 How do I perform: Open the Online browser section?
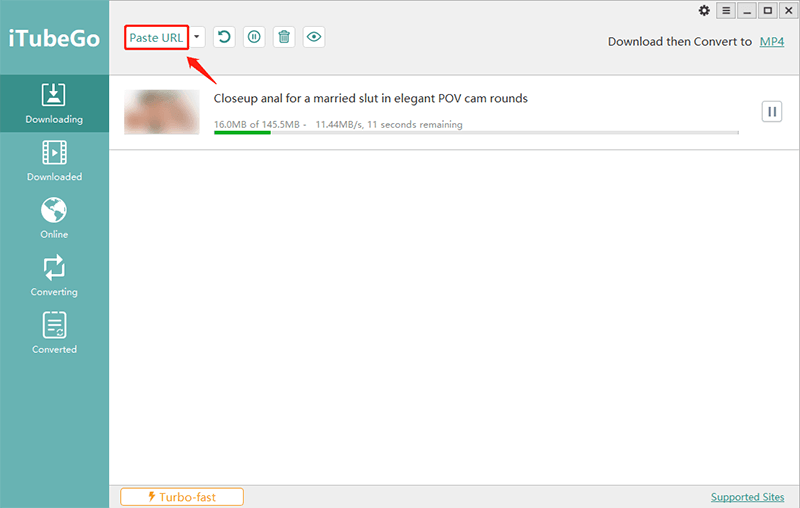[54, 218]
